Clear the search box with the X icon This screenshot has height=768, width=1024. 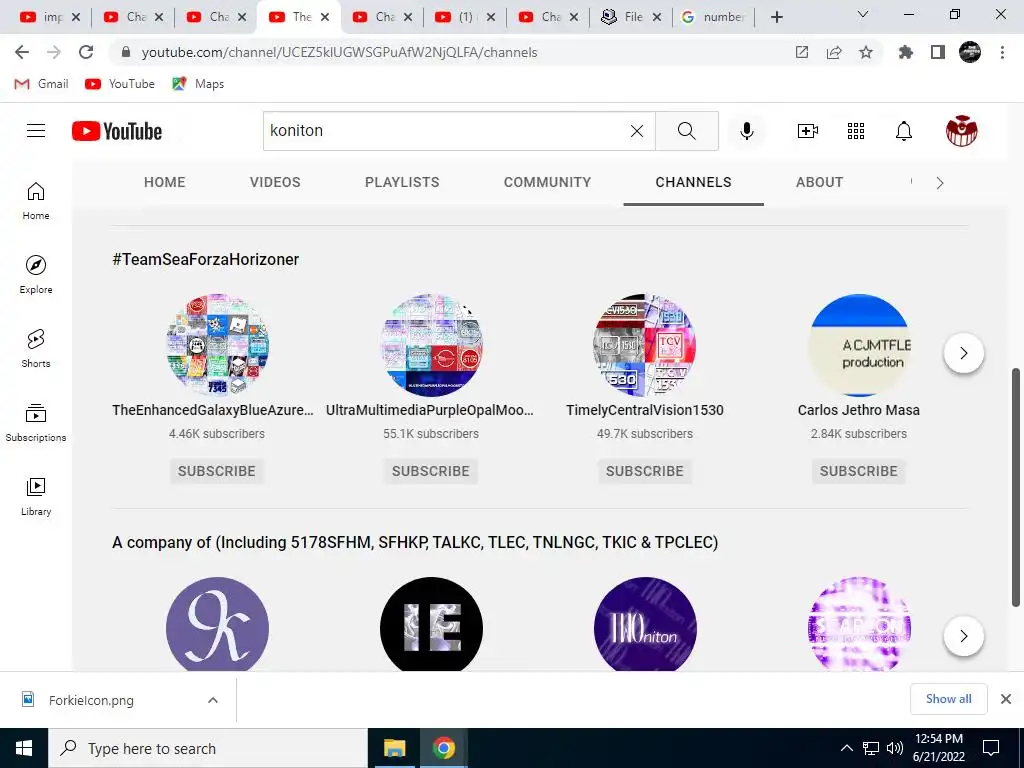coord(637,131)
